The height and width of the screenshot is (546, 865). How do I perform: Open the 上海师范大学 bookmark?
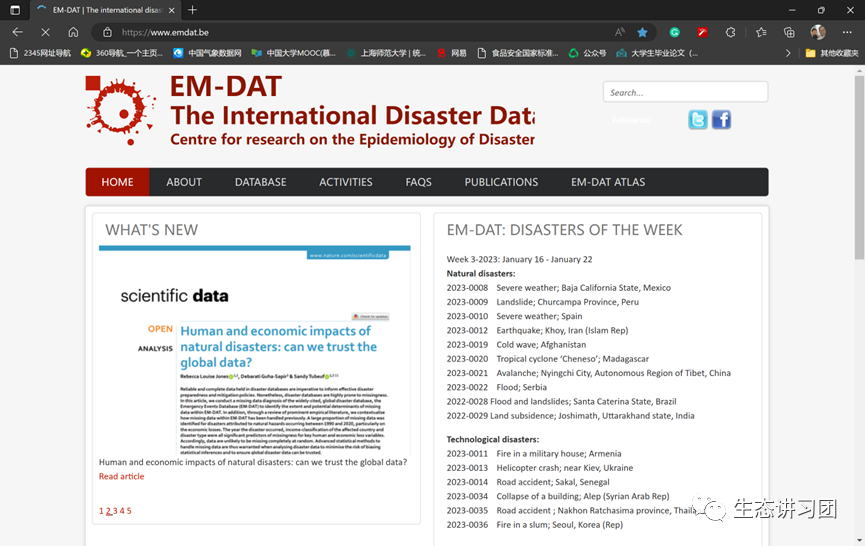[x=387, y=53]
